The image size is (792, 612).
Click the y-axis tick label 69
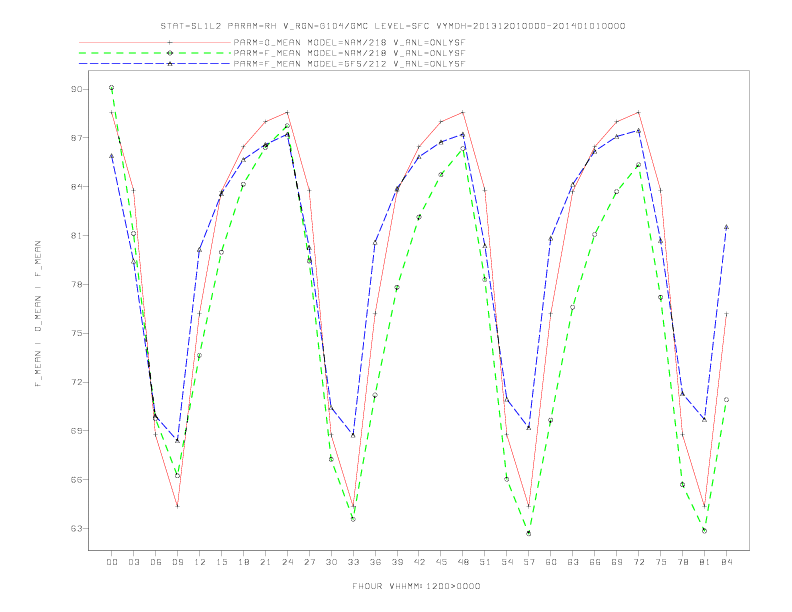(x=77, y=431)
